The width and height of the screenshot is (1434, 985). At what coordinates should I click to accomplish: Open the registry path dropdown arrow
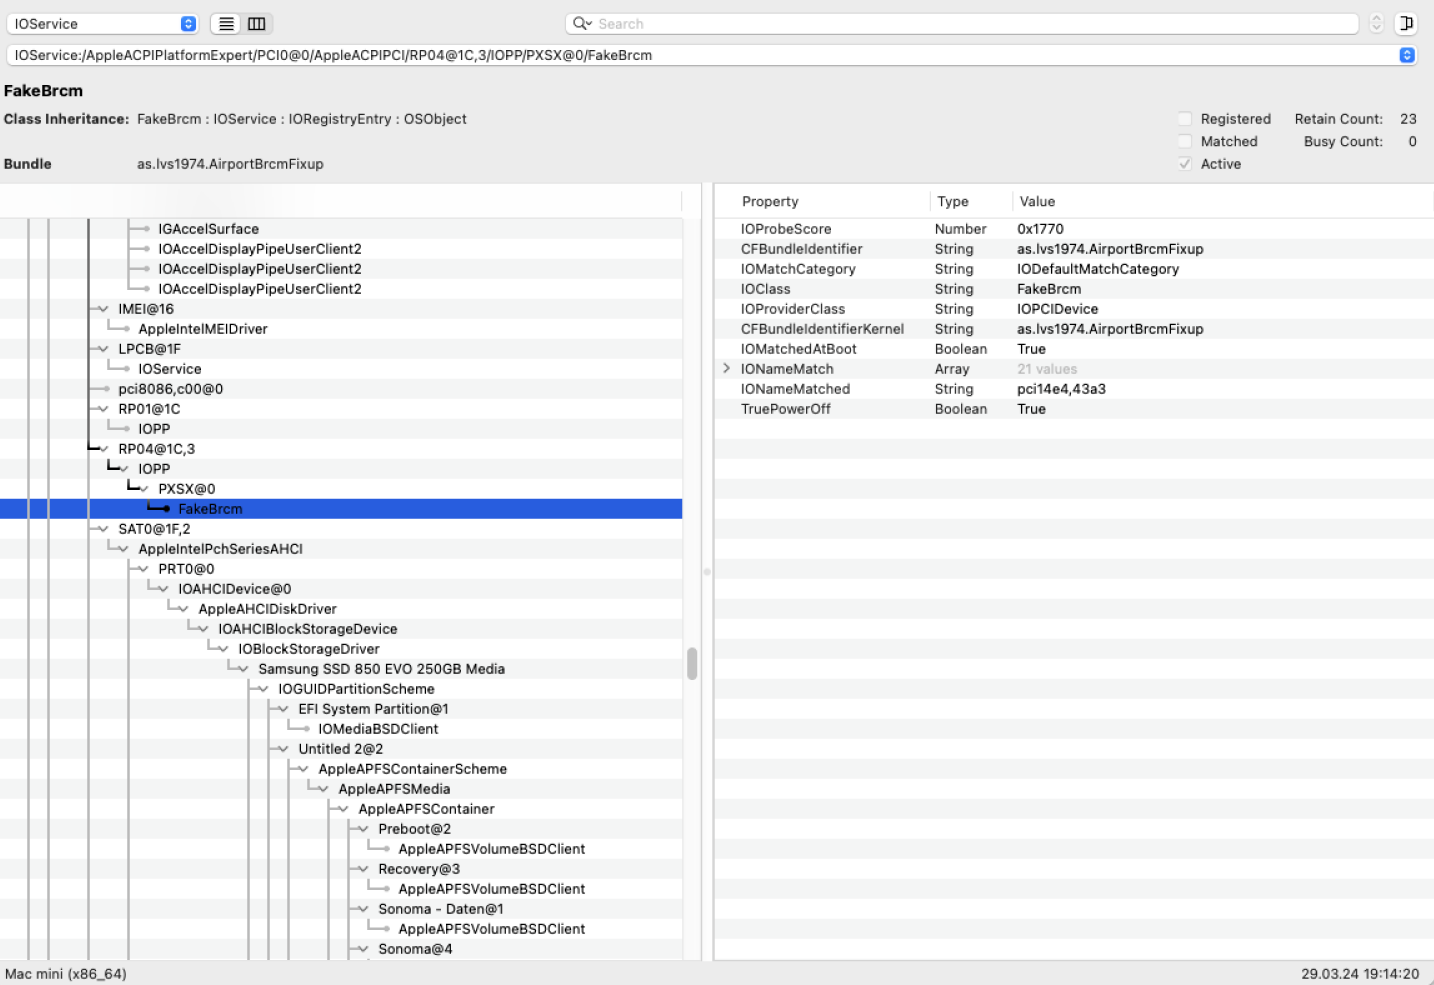tap(1407, 55)
